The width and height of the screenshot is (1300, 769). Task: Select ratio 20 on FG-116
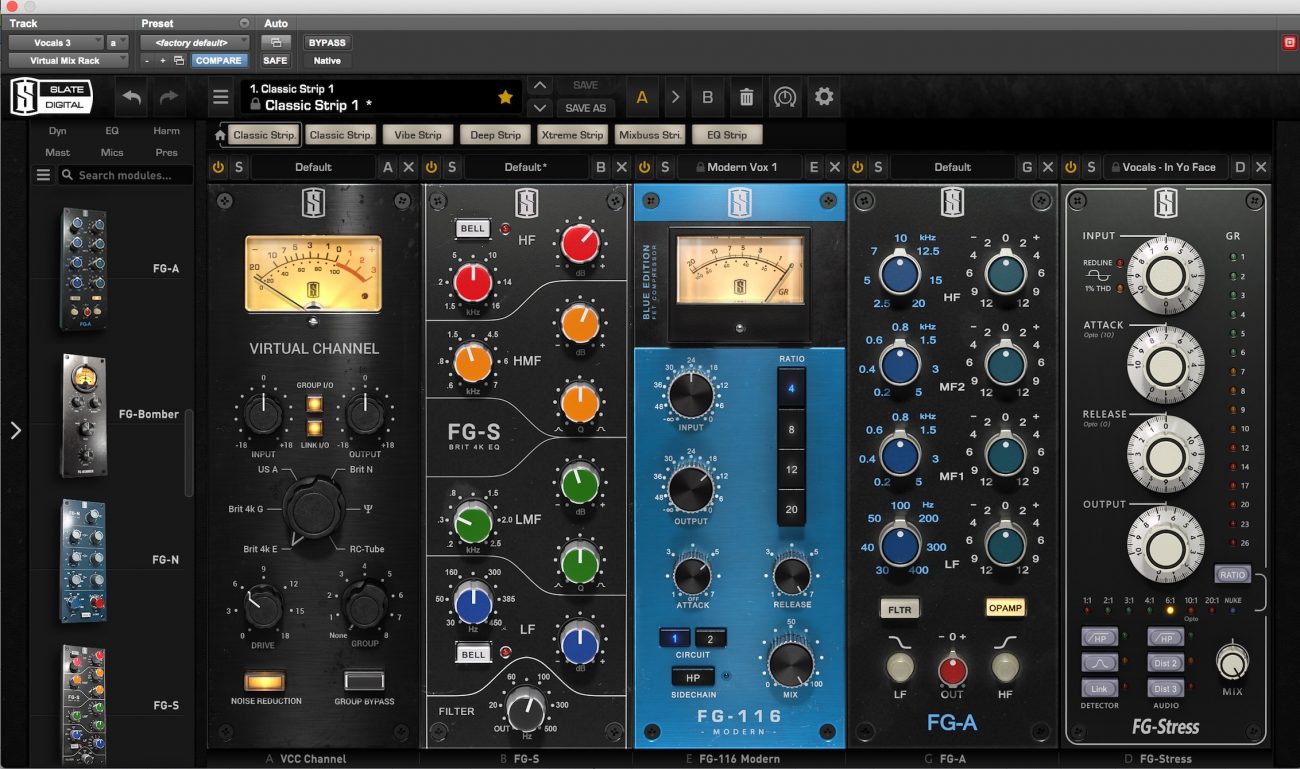(x=792, y=509)
